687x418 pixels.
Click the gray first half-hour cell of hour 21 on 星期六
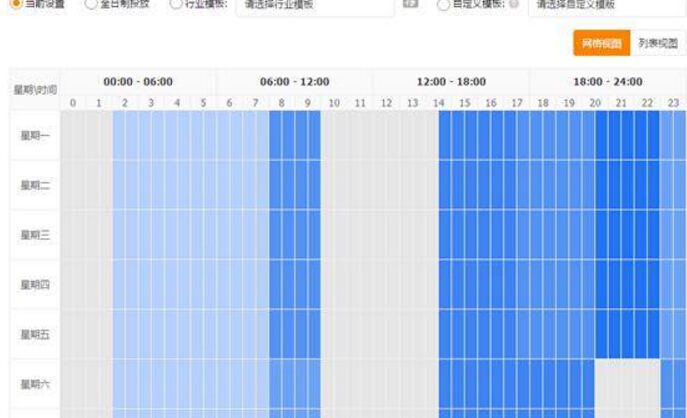coord(615,384)
